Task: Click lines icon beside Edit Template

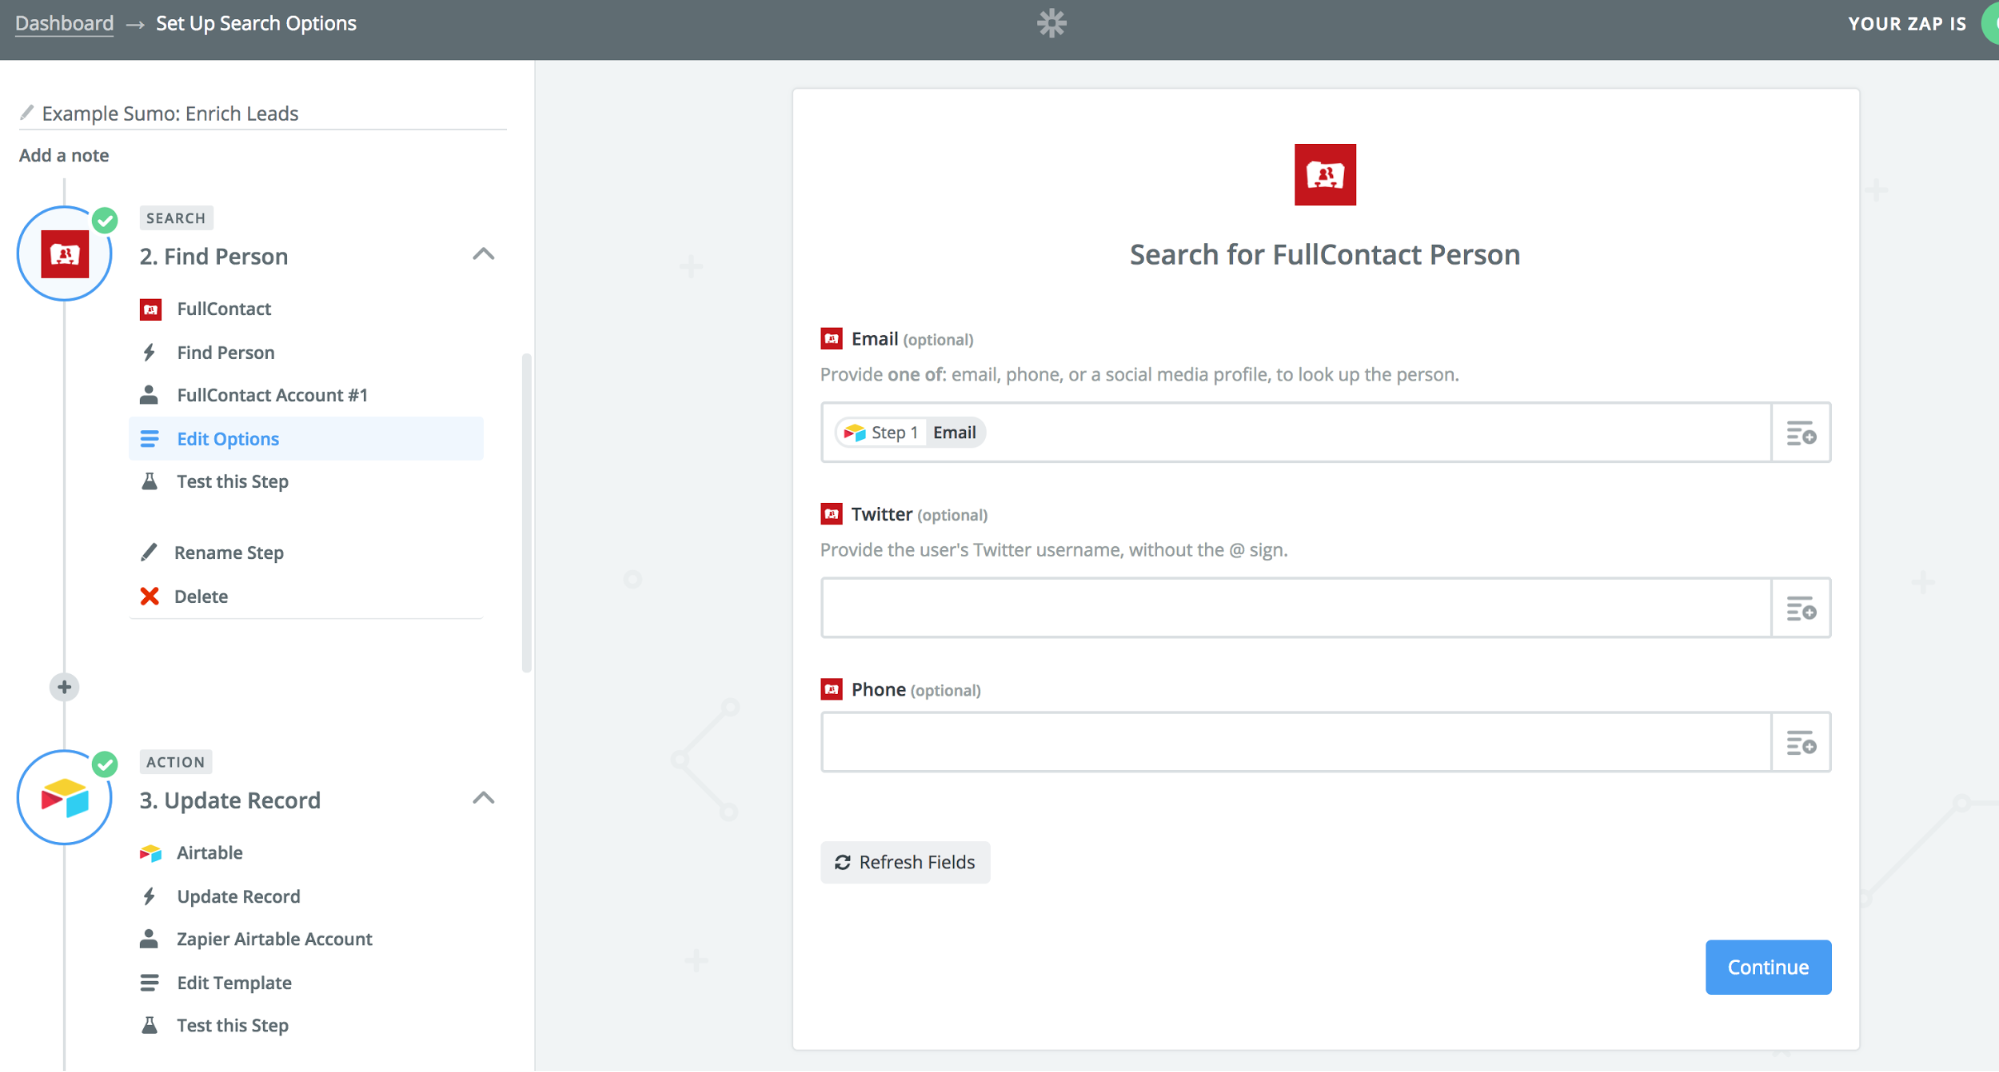Action: [x=149, y=983]
